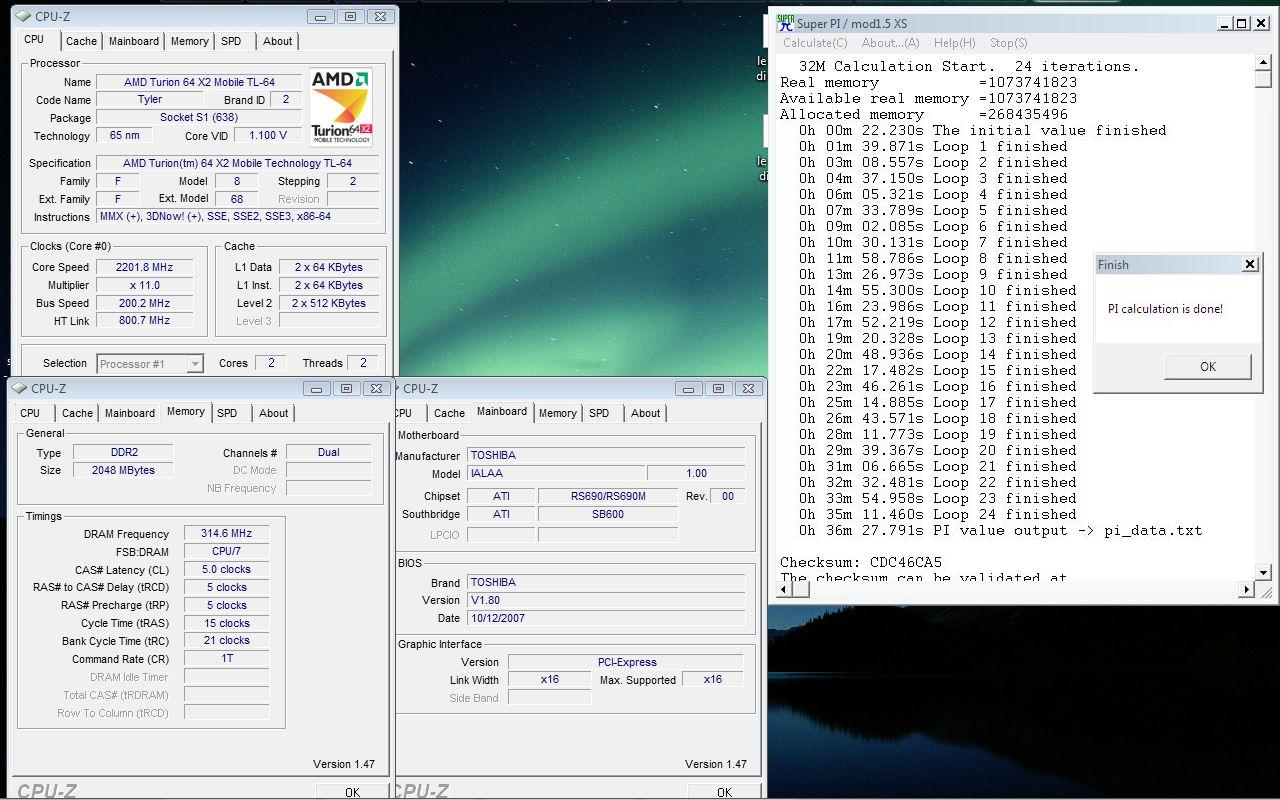Click the Cores count value field
1280x800 pixels.
271,363
